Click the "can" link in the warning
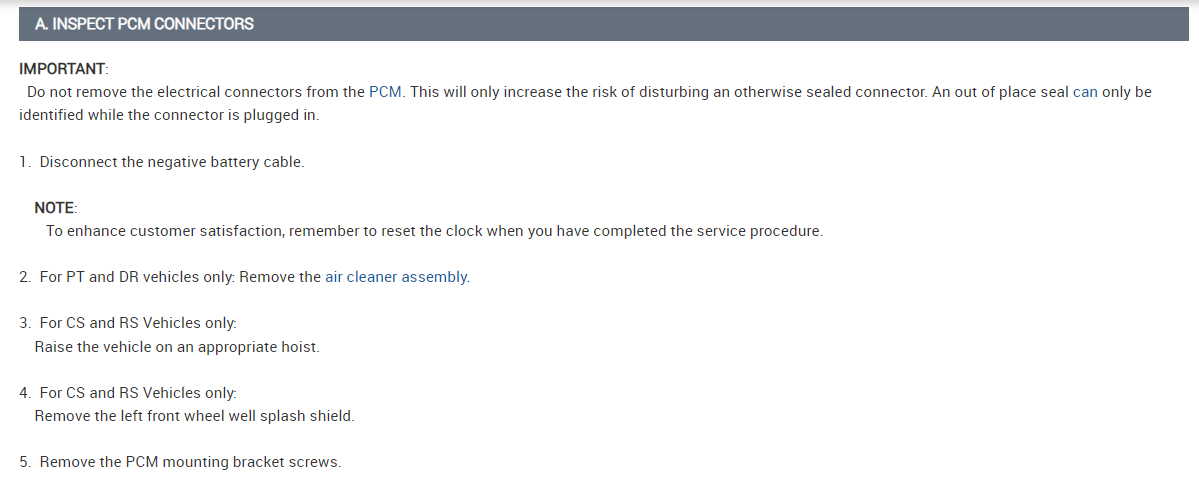This screenshot has height=500, width=1199. click(x=1085, y=92)
